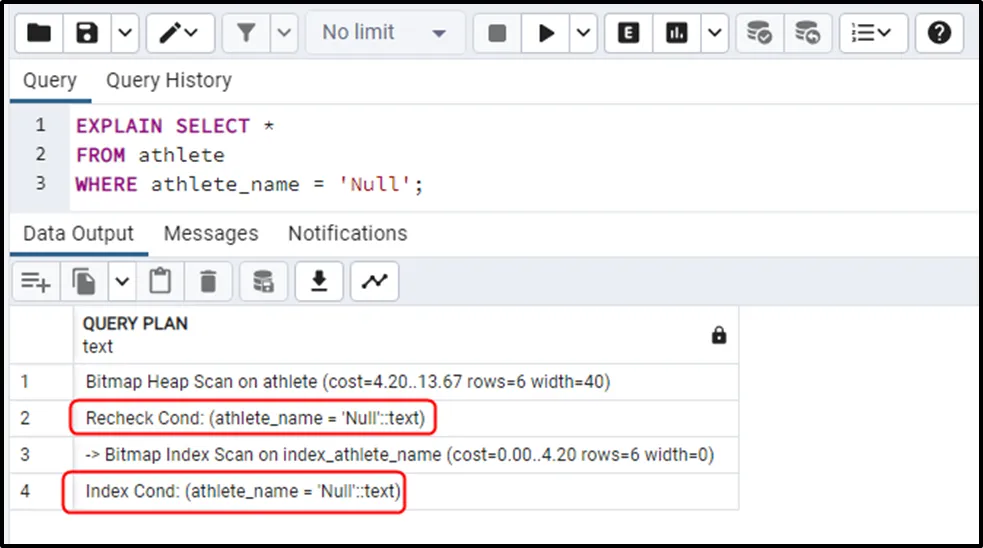Image resolution: width=983 pixels, height=548 pixels.
Task: Click the Open File folder icon
Action: point(39,33)
